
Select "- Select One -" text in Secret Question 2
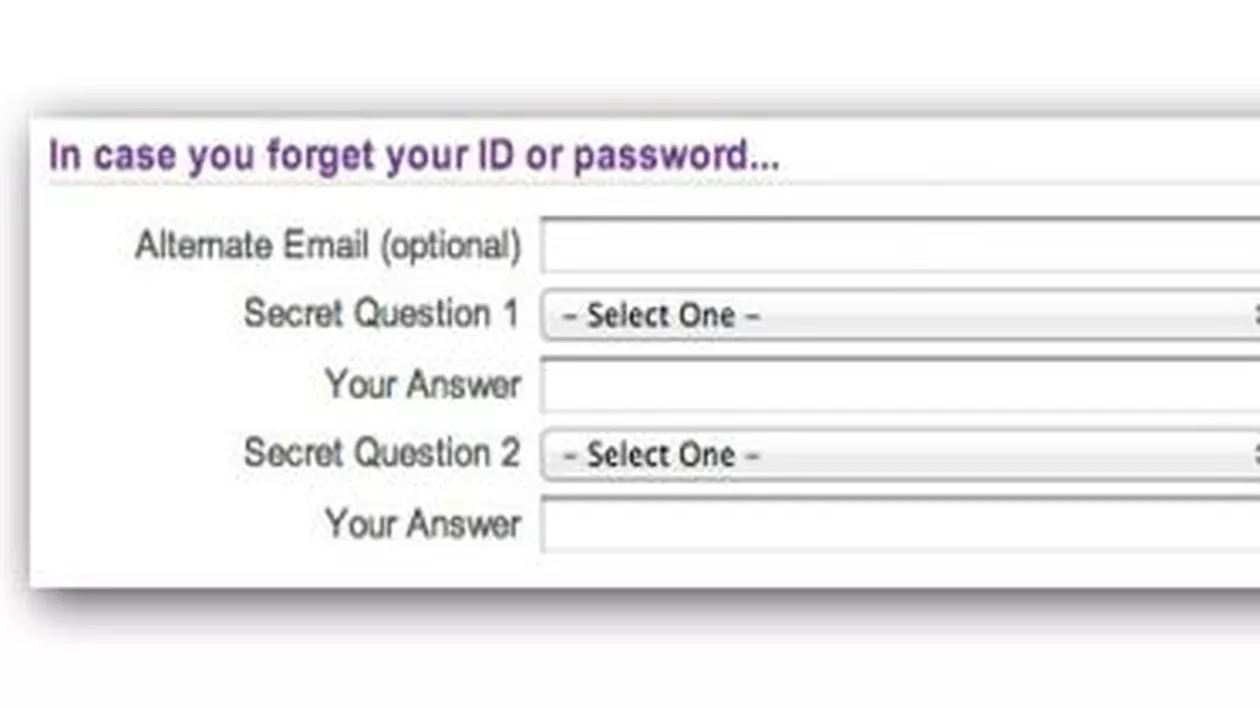click(661, 455)
